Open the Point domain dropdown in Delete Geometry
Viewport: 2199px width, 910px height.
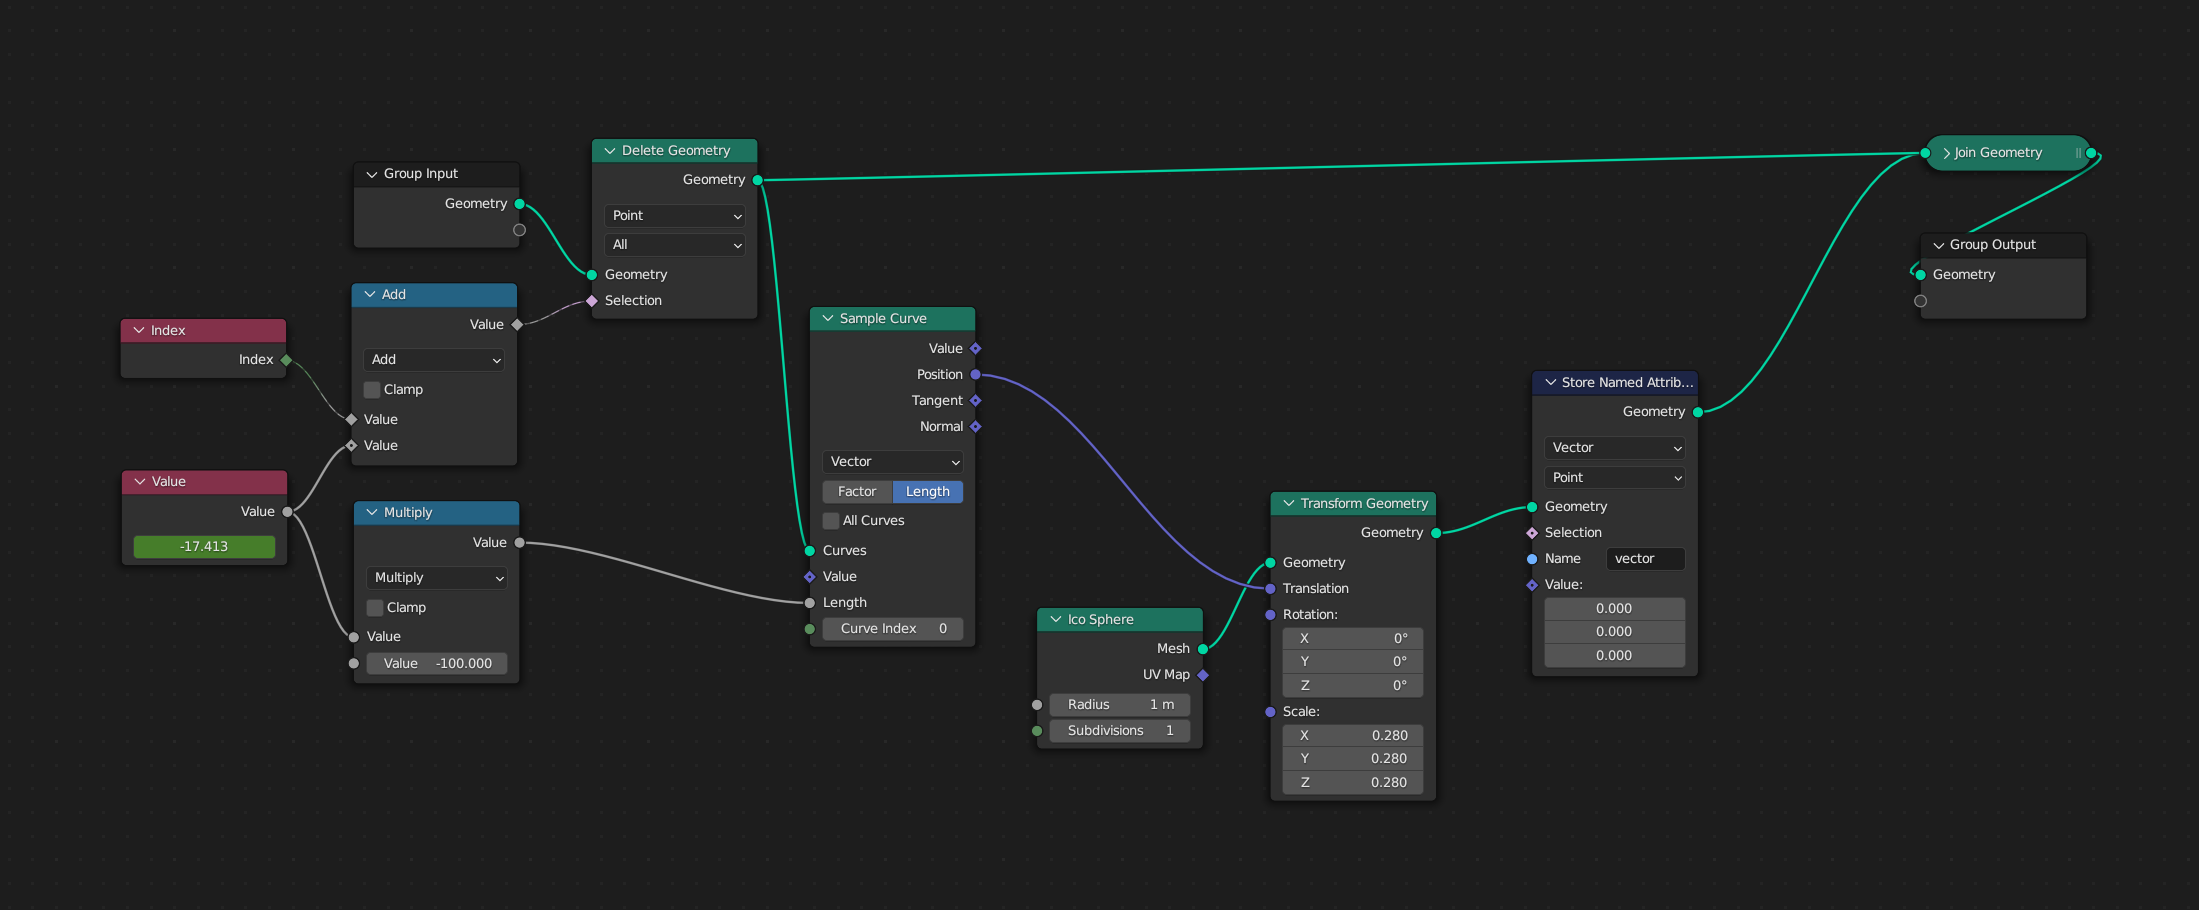point(675,216)
